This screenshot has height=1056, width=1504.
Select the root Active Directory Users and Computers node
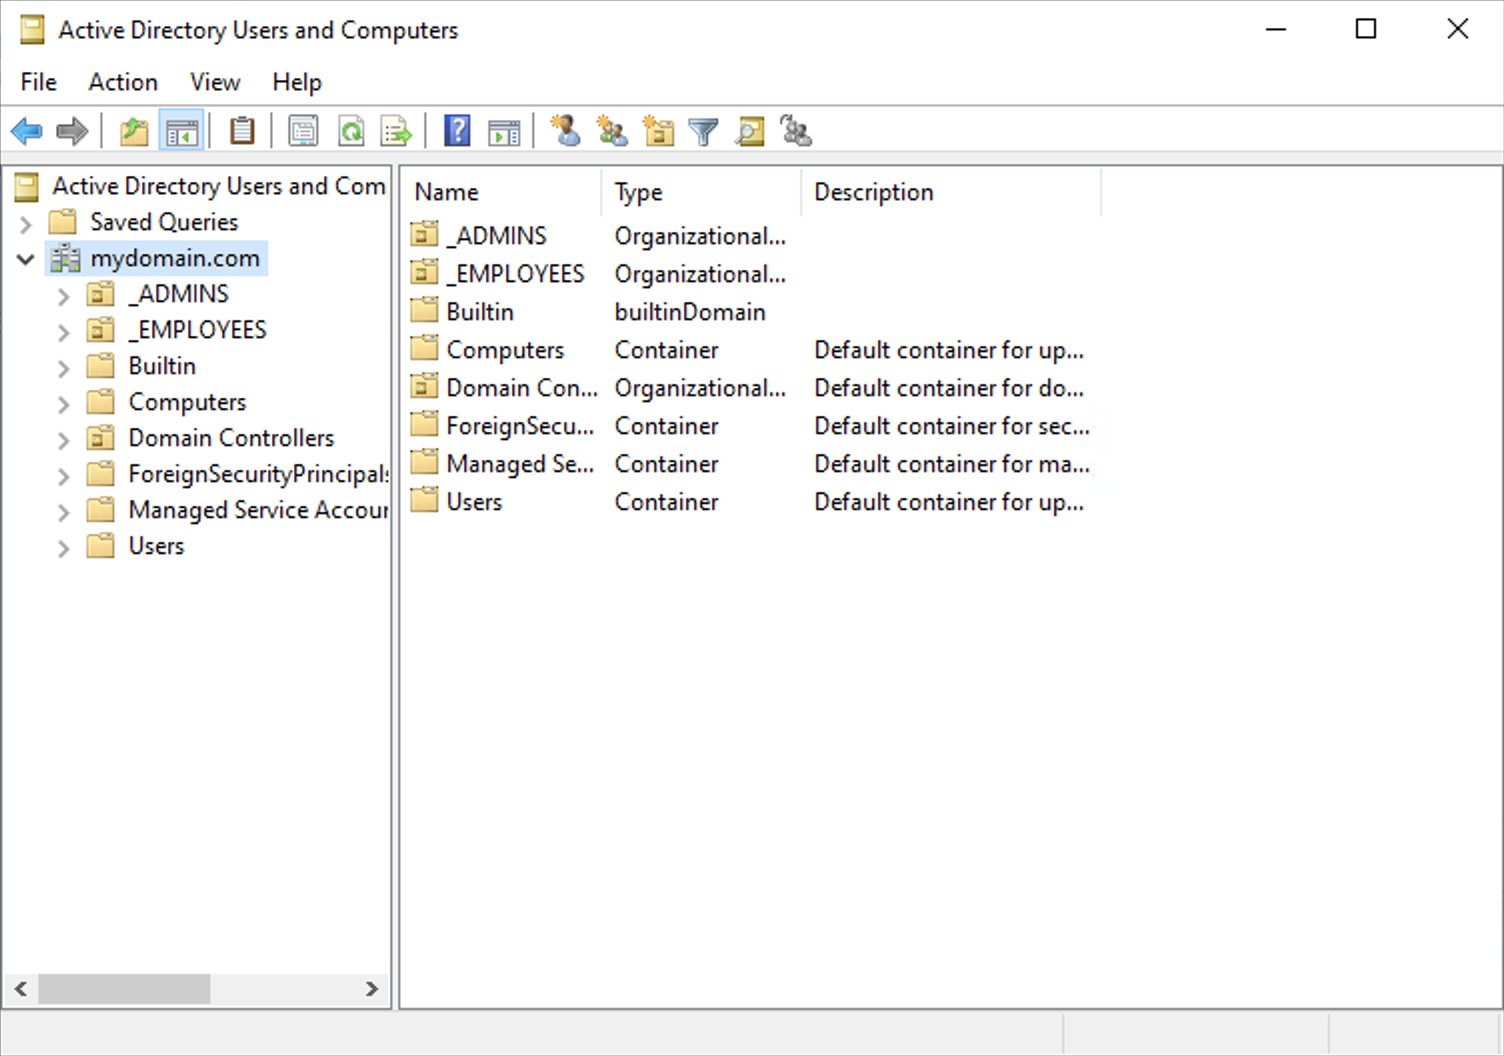coord(219,186)
